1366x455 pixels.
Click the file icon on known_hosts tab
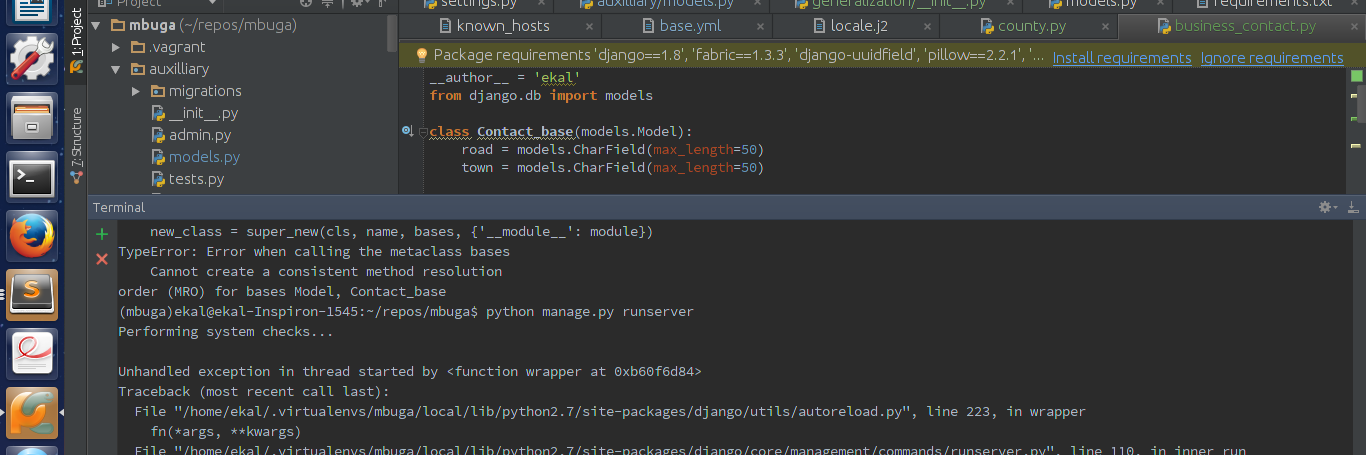tap(444, 26)
